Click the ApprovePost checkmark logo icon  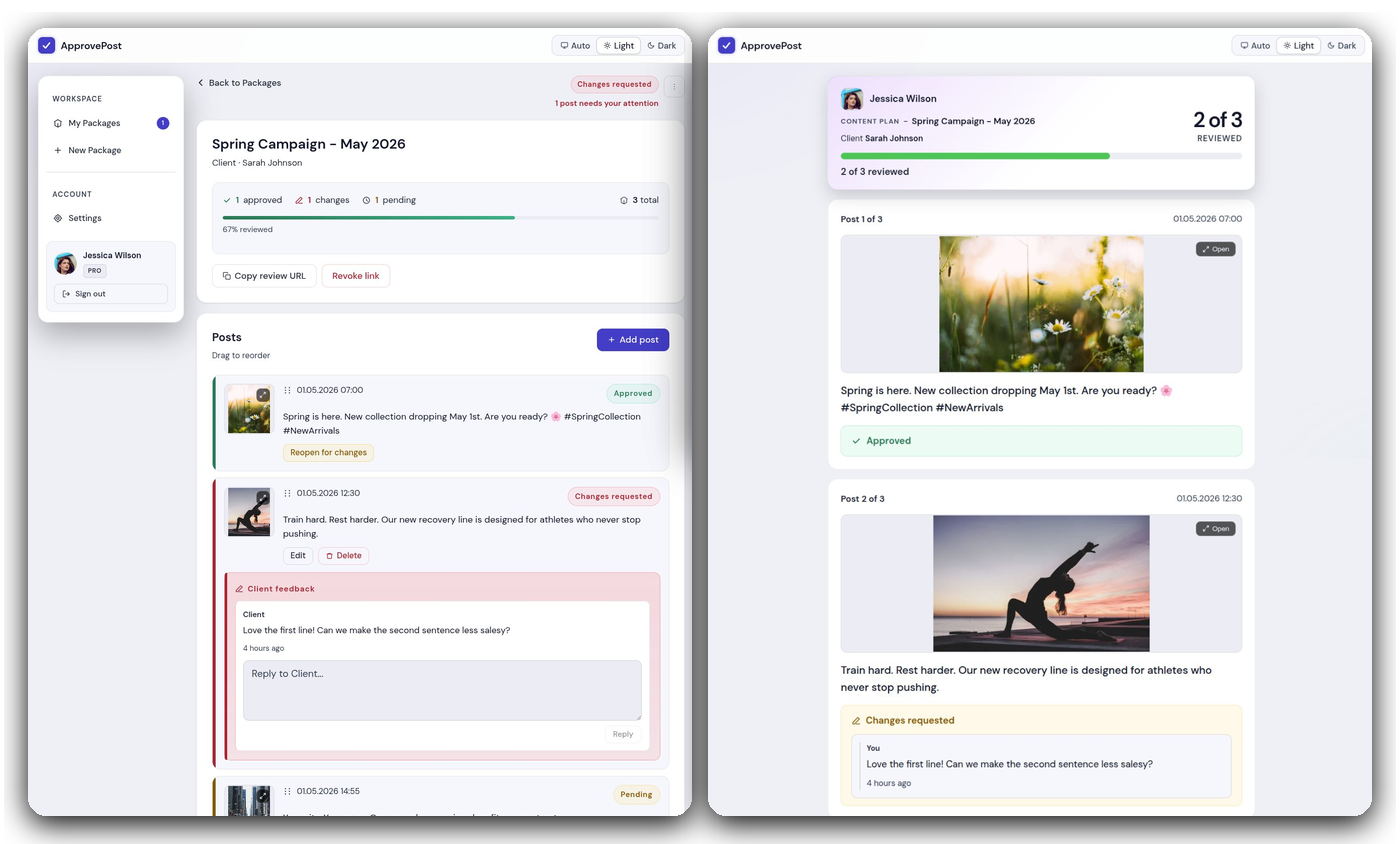pos(46,45)
